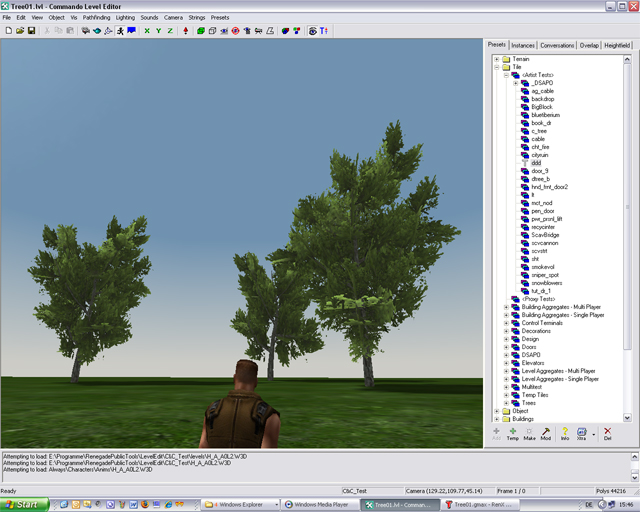This screenshot has height=512, width=640.
Task: Click the Mod hammer icon
Action: [547, 433]
